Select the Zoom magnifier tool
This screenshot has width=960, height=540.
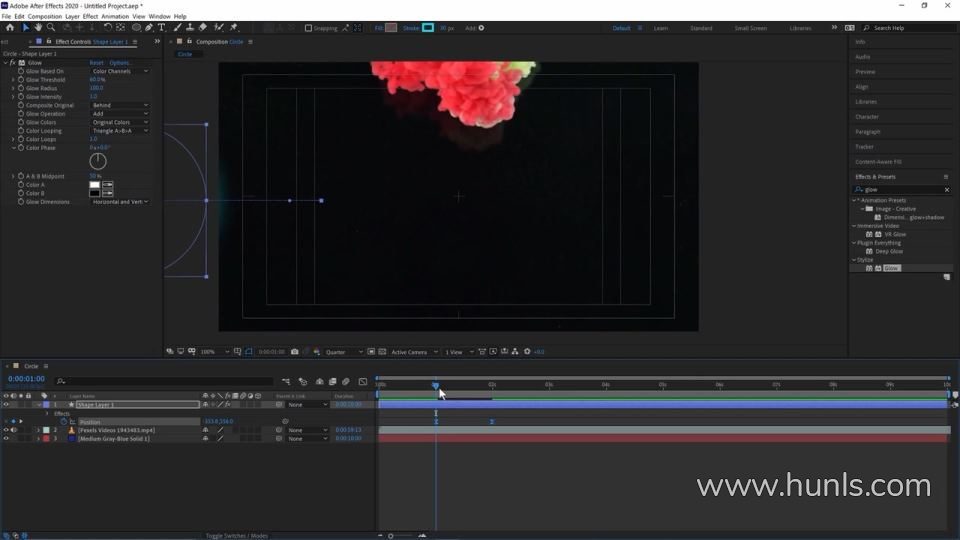[51, 28]
